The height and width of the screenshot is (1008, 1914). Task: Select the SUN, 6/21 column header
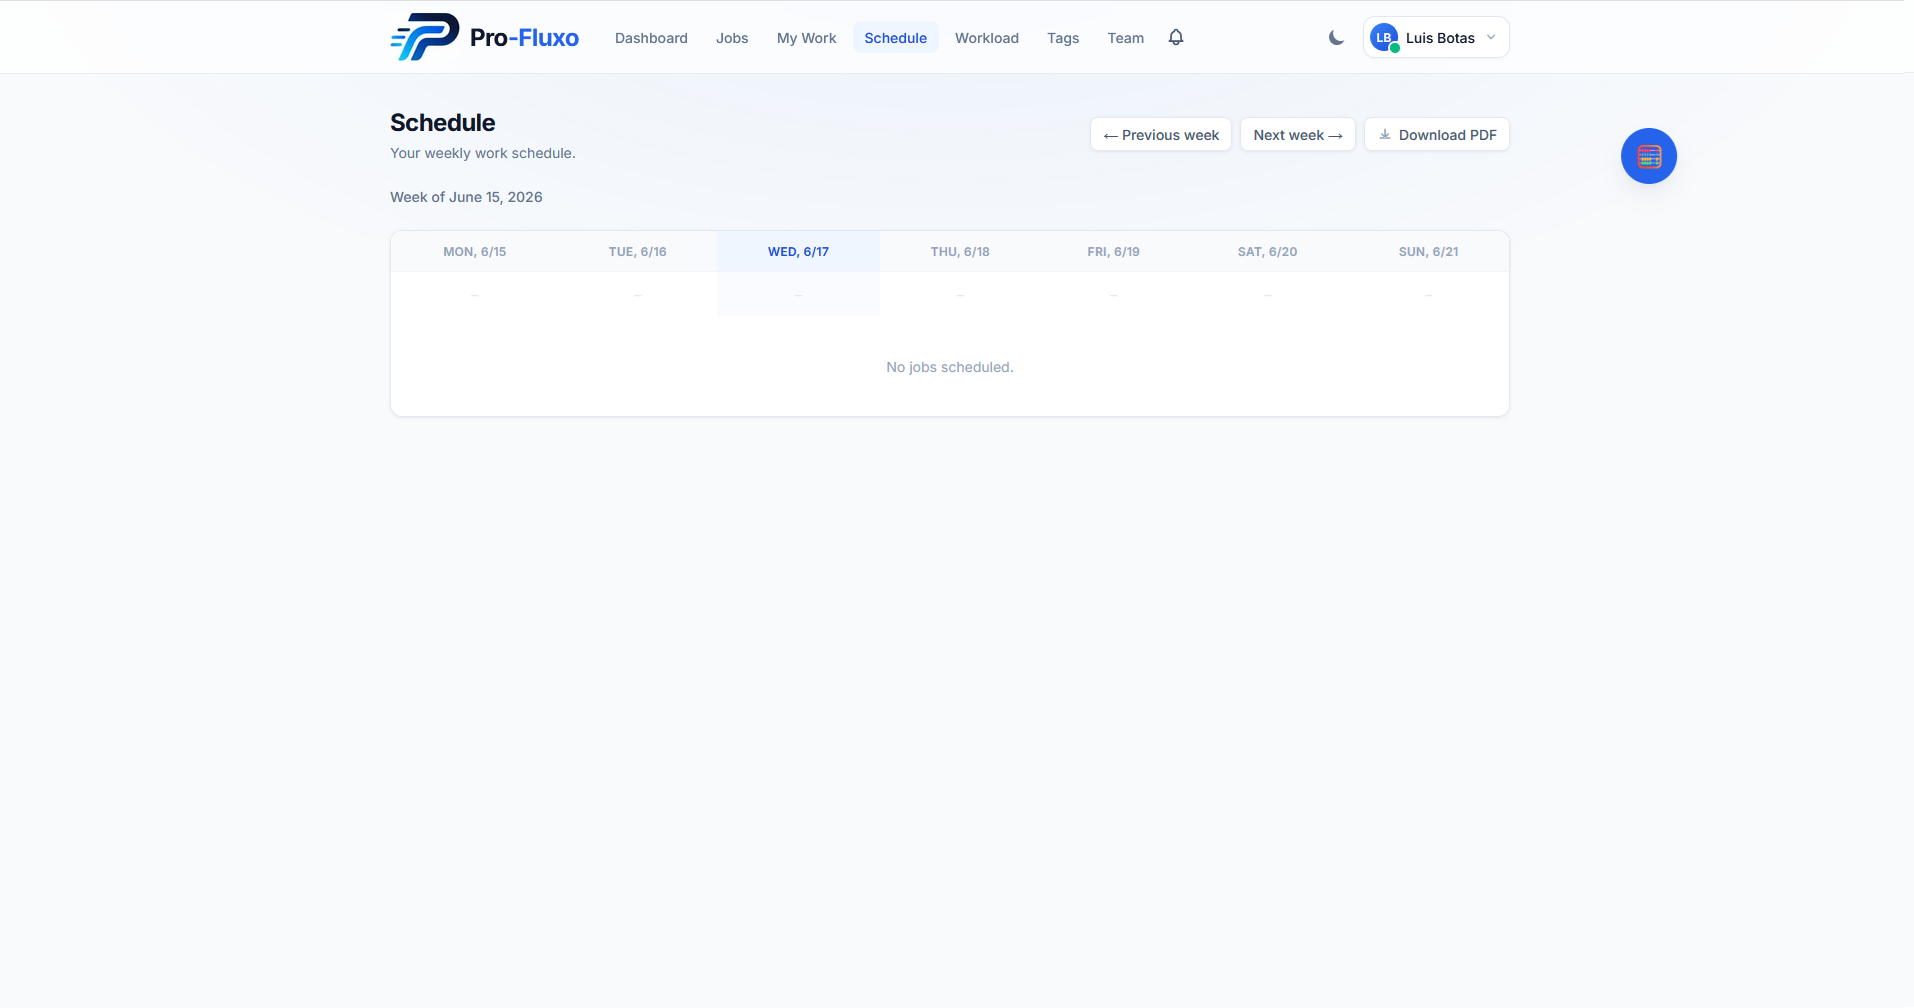click(1429, 252)
